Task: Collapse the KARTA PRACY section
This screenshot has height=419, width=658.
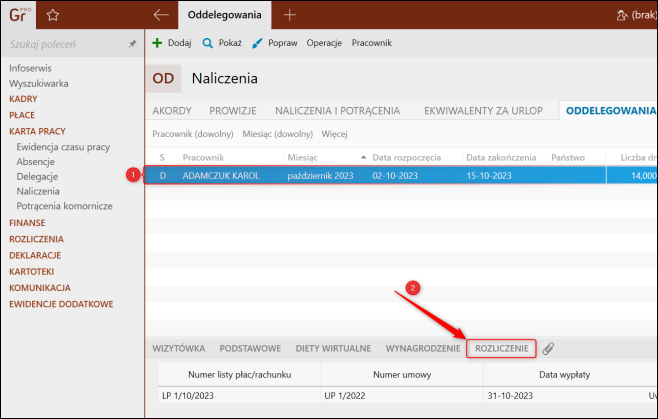Action: (37, 131)
